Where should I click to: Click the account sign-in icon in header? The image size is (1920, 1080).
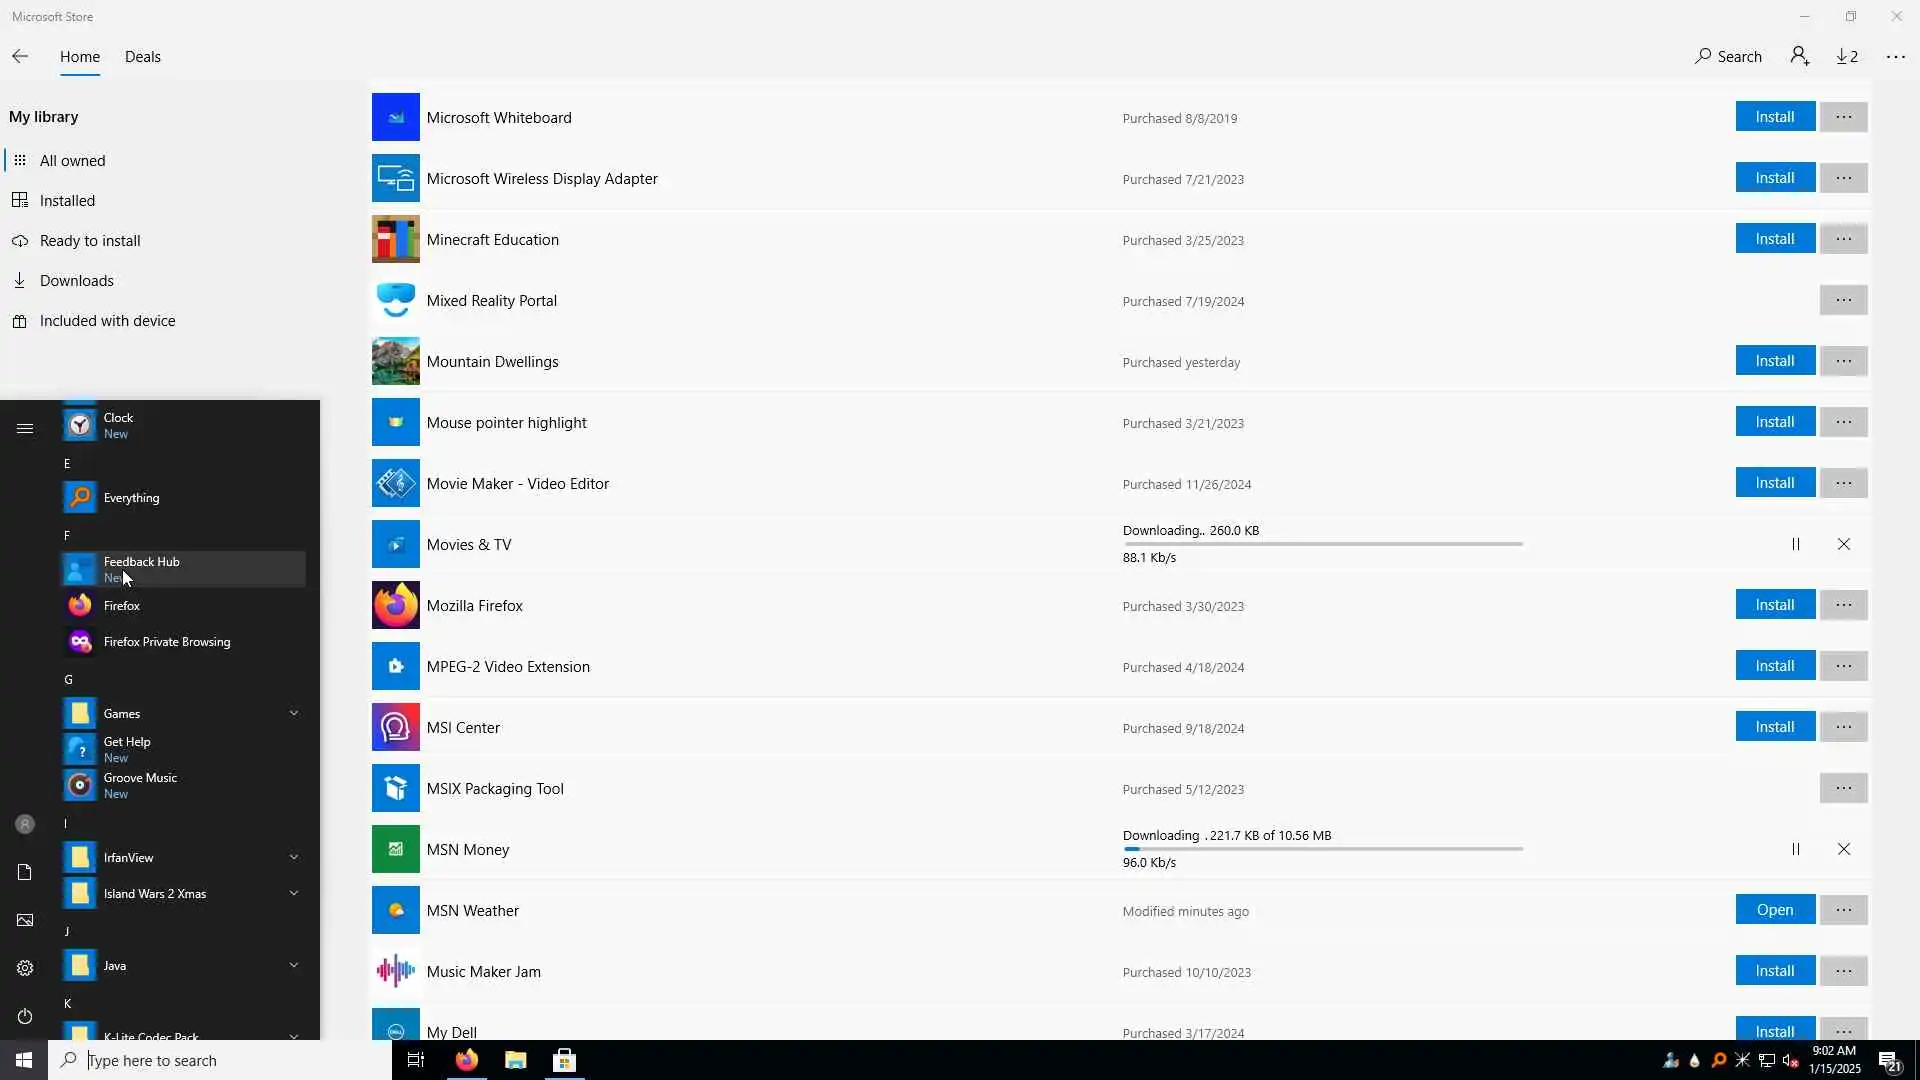[x=1800, y=57]
